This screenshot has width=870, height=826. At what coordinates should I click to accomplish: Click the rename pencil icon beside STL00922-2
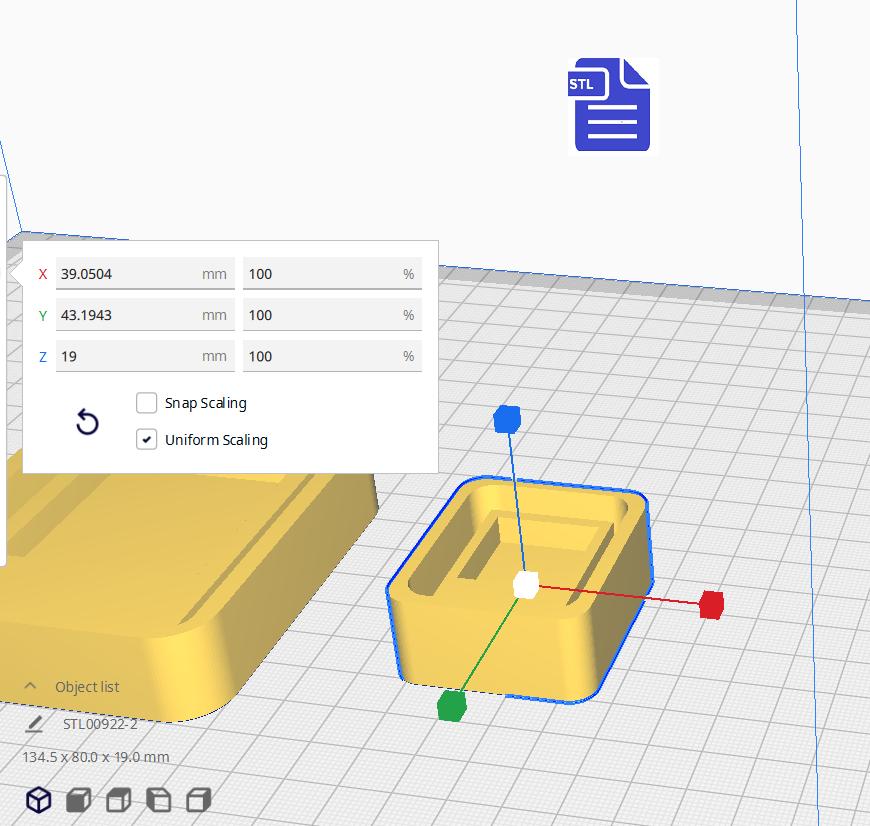tap(34, 722)
